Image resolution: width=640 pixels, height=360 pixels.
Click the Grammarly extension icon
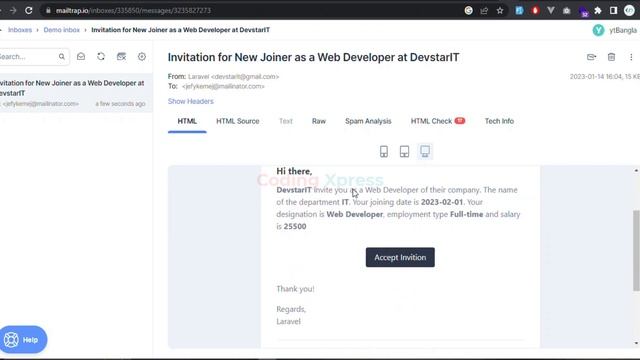(x=469, y=11)
